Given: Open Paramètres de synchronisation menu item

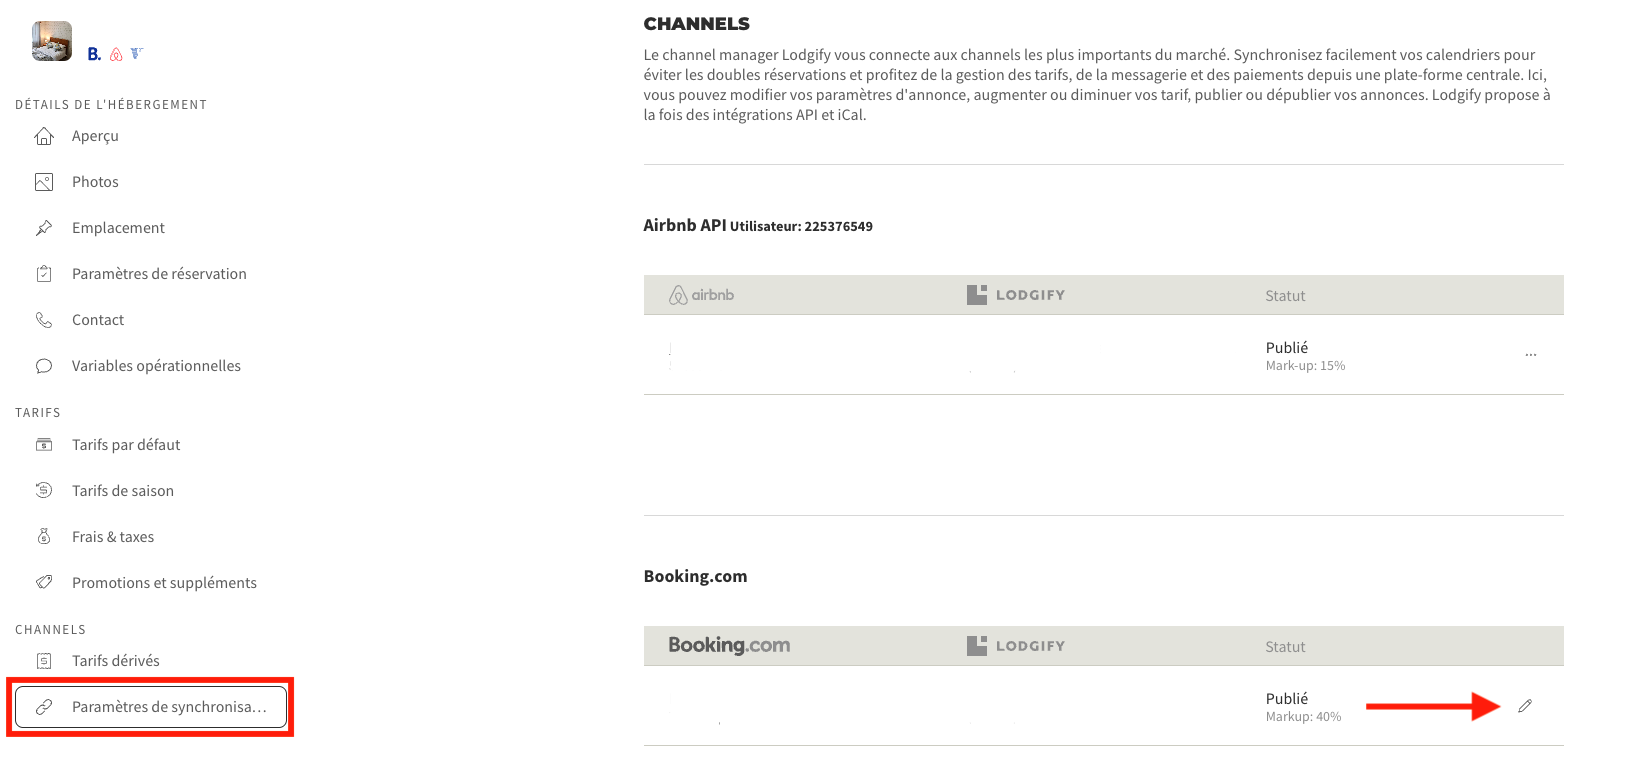Looking at the screenshot, I should pyautogui.click(x=151, y=707).
